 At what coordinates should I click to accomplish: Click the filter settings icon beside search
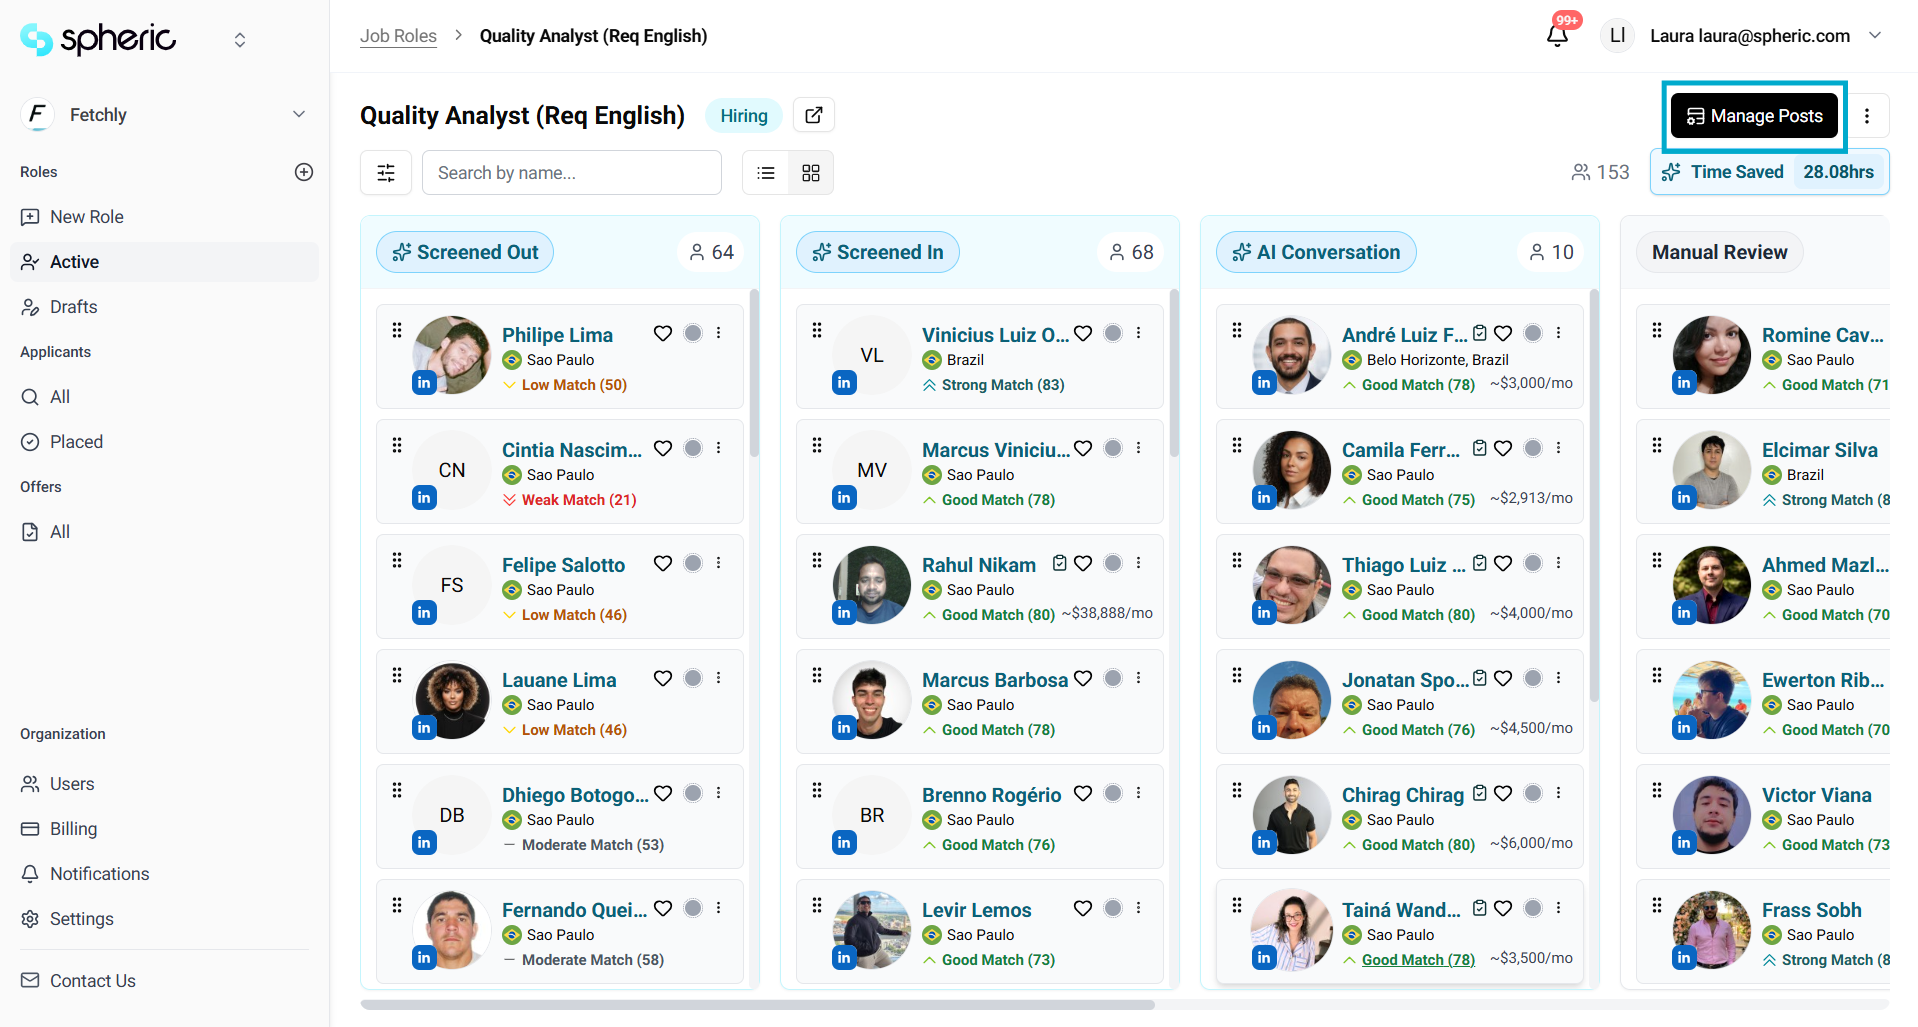click(x=386, y=173)
